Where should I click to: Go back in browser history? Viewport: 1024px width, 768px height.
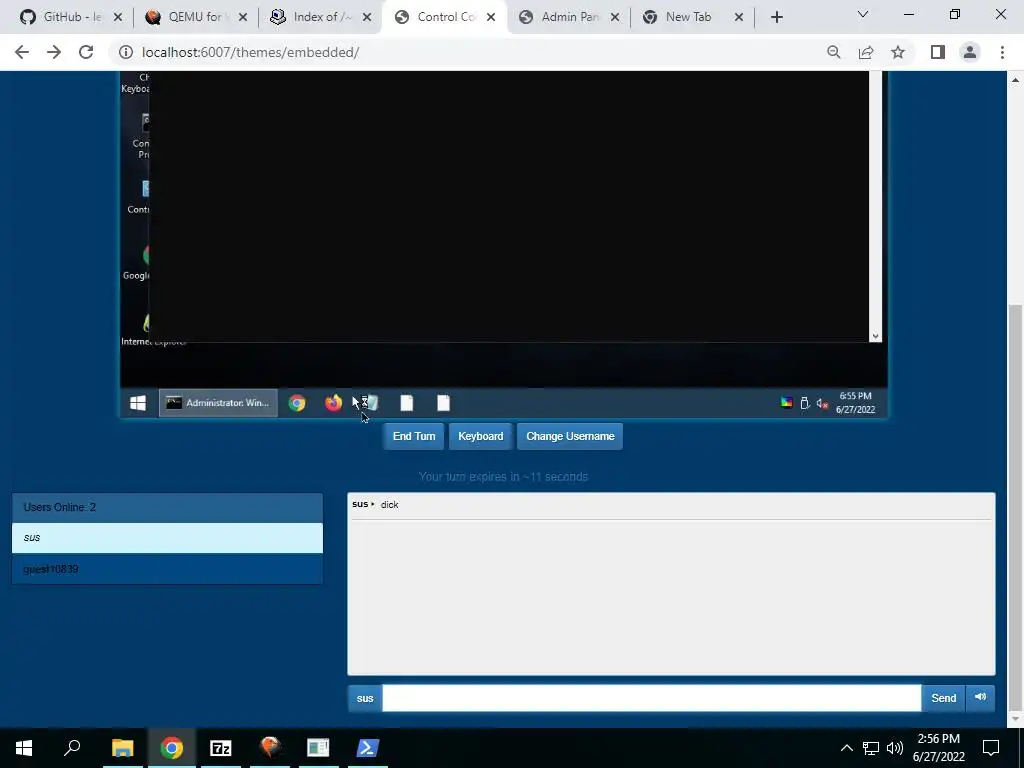click(22, 52)
